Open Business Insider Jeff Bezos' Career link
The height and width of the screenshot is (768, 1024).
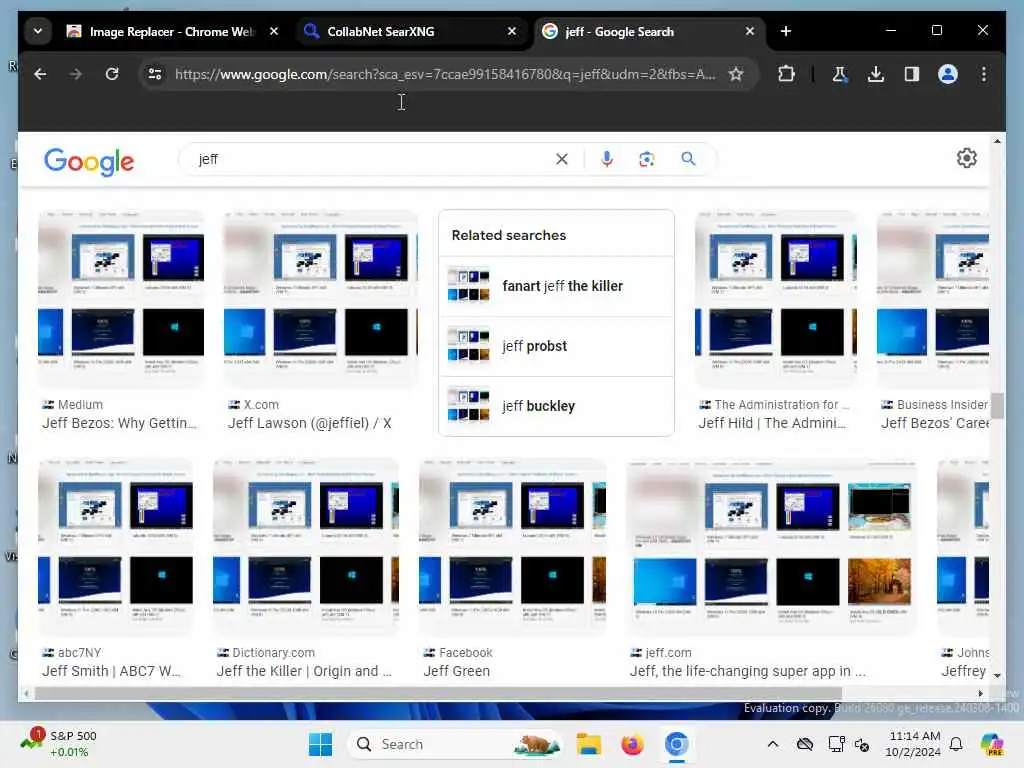point(935,423)
